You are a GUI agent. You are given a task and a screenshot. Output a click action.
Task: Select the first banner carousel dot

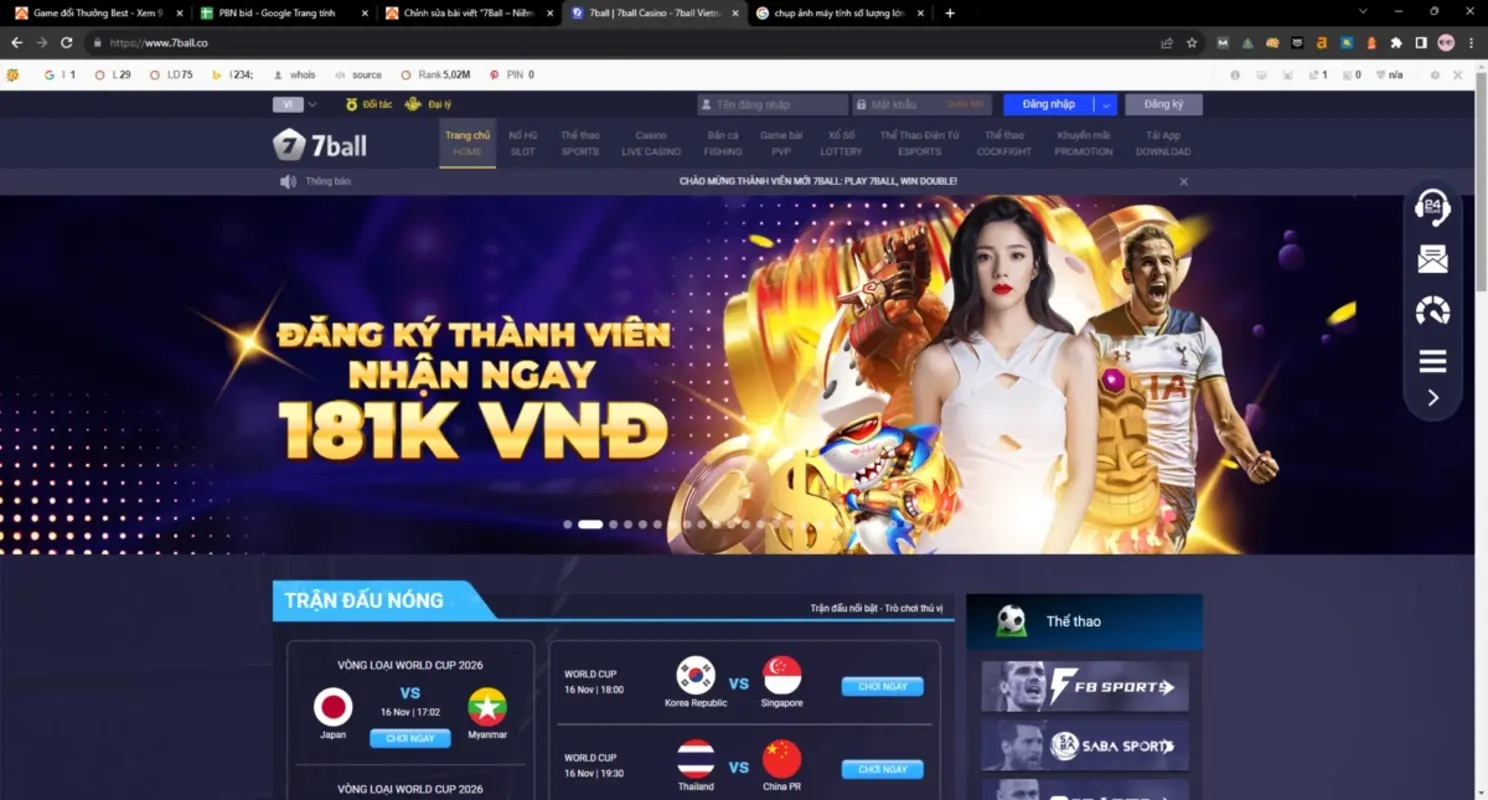(x=568, y=524)
